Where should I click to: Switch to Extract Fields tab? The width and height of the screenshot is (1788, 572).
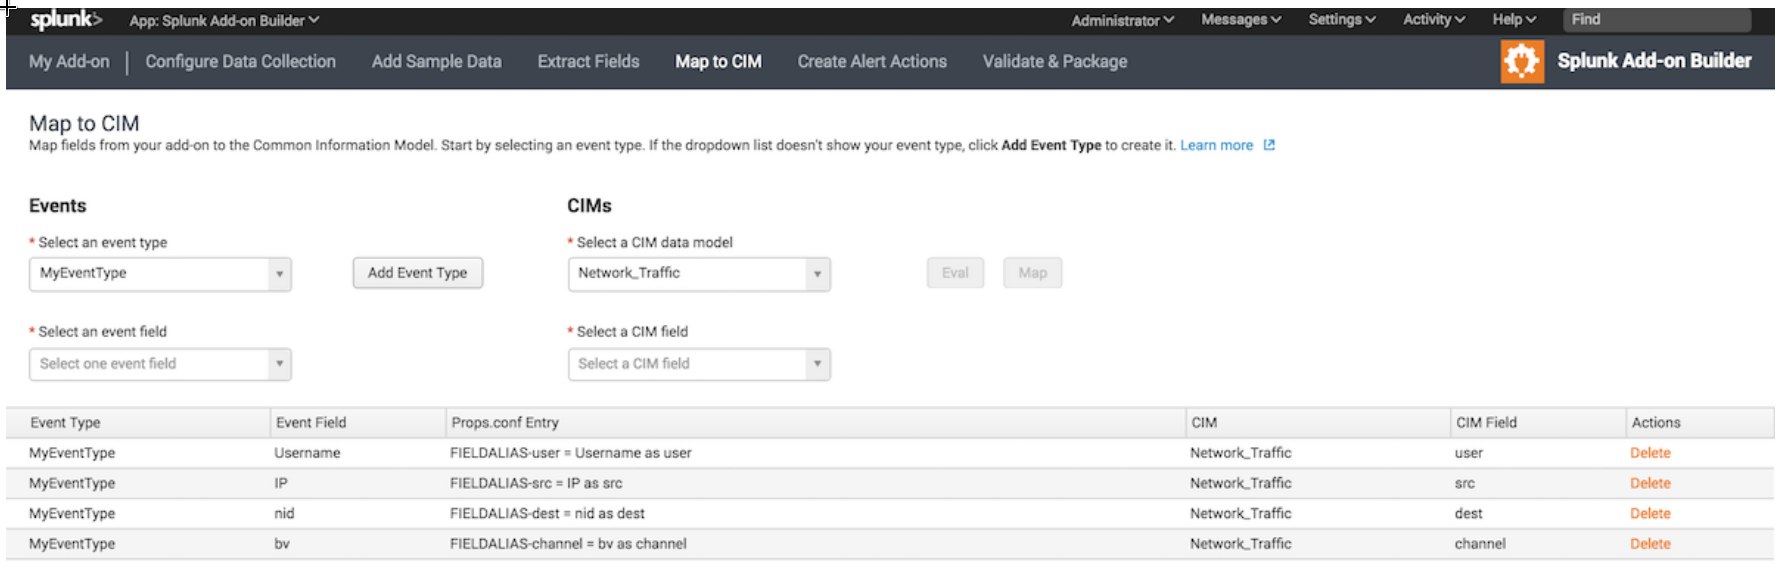588,62
